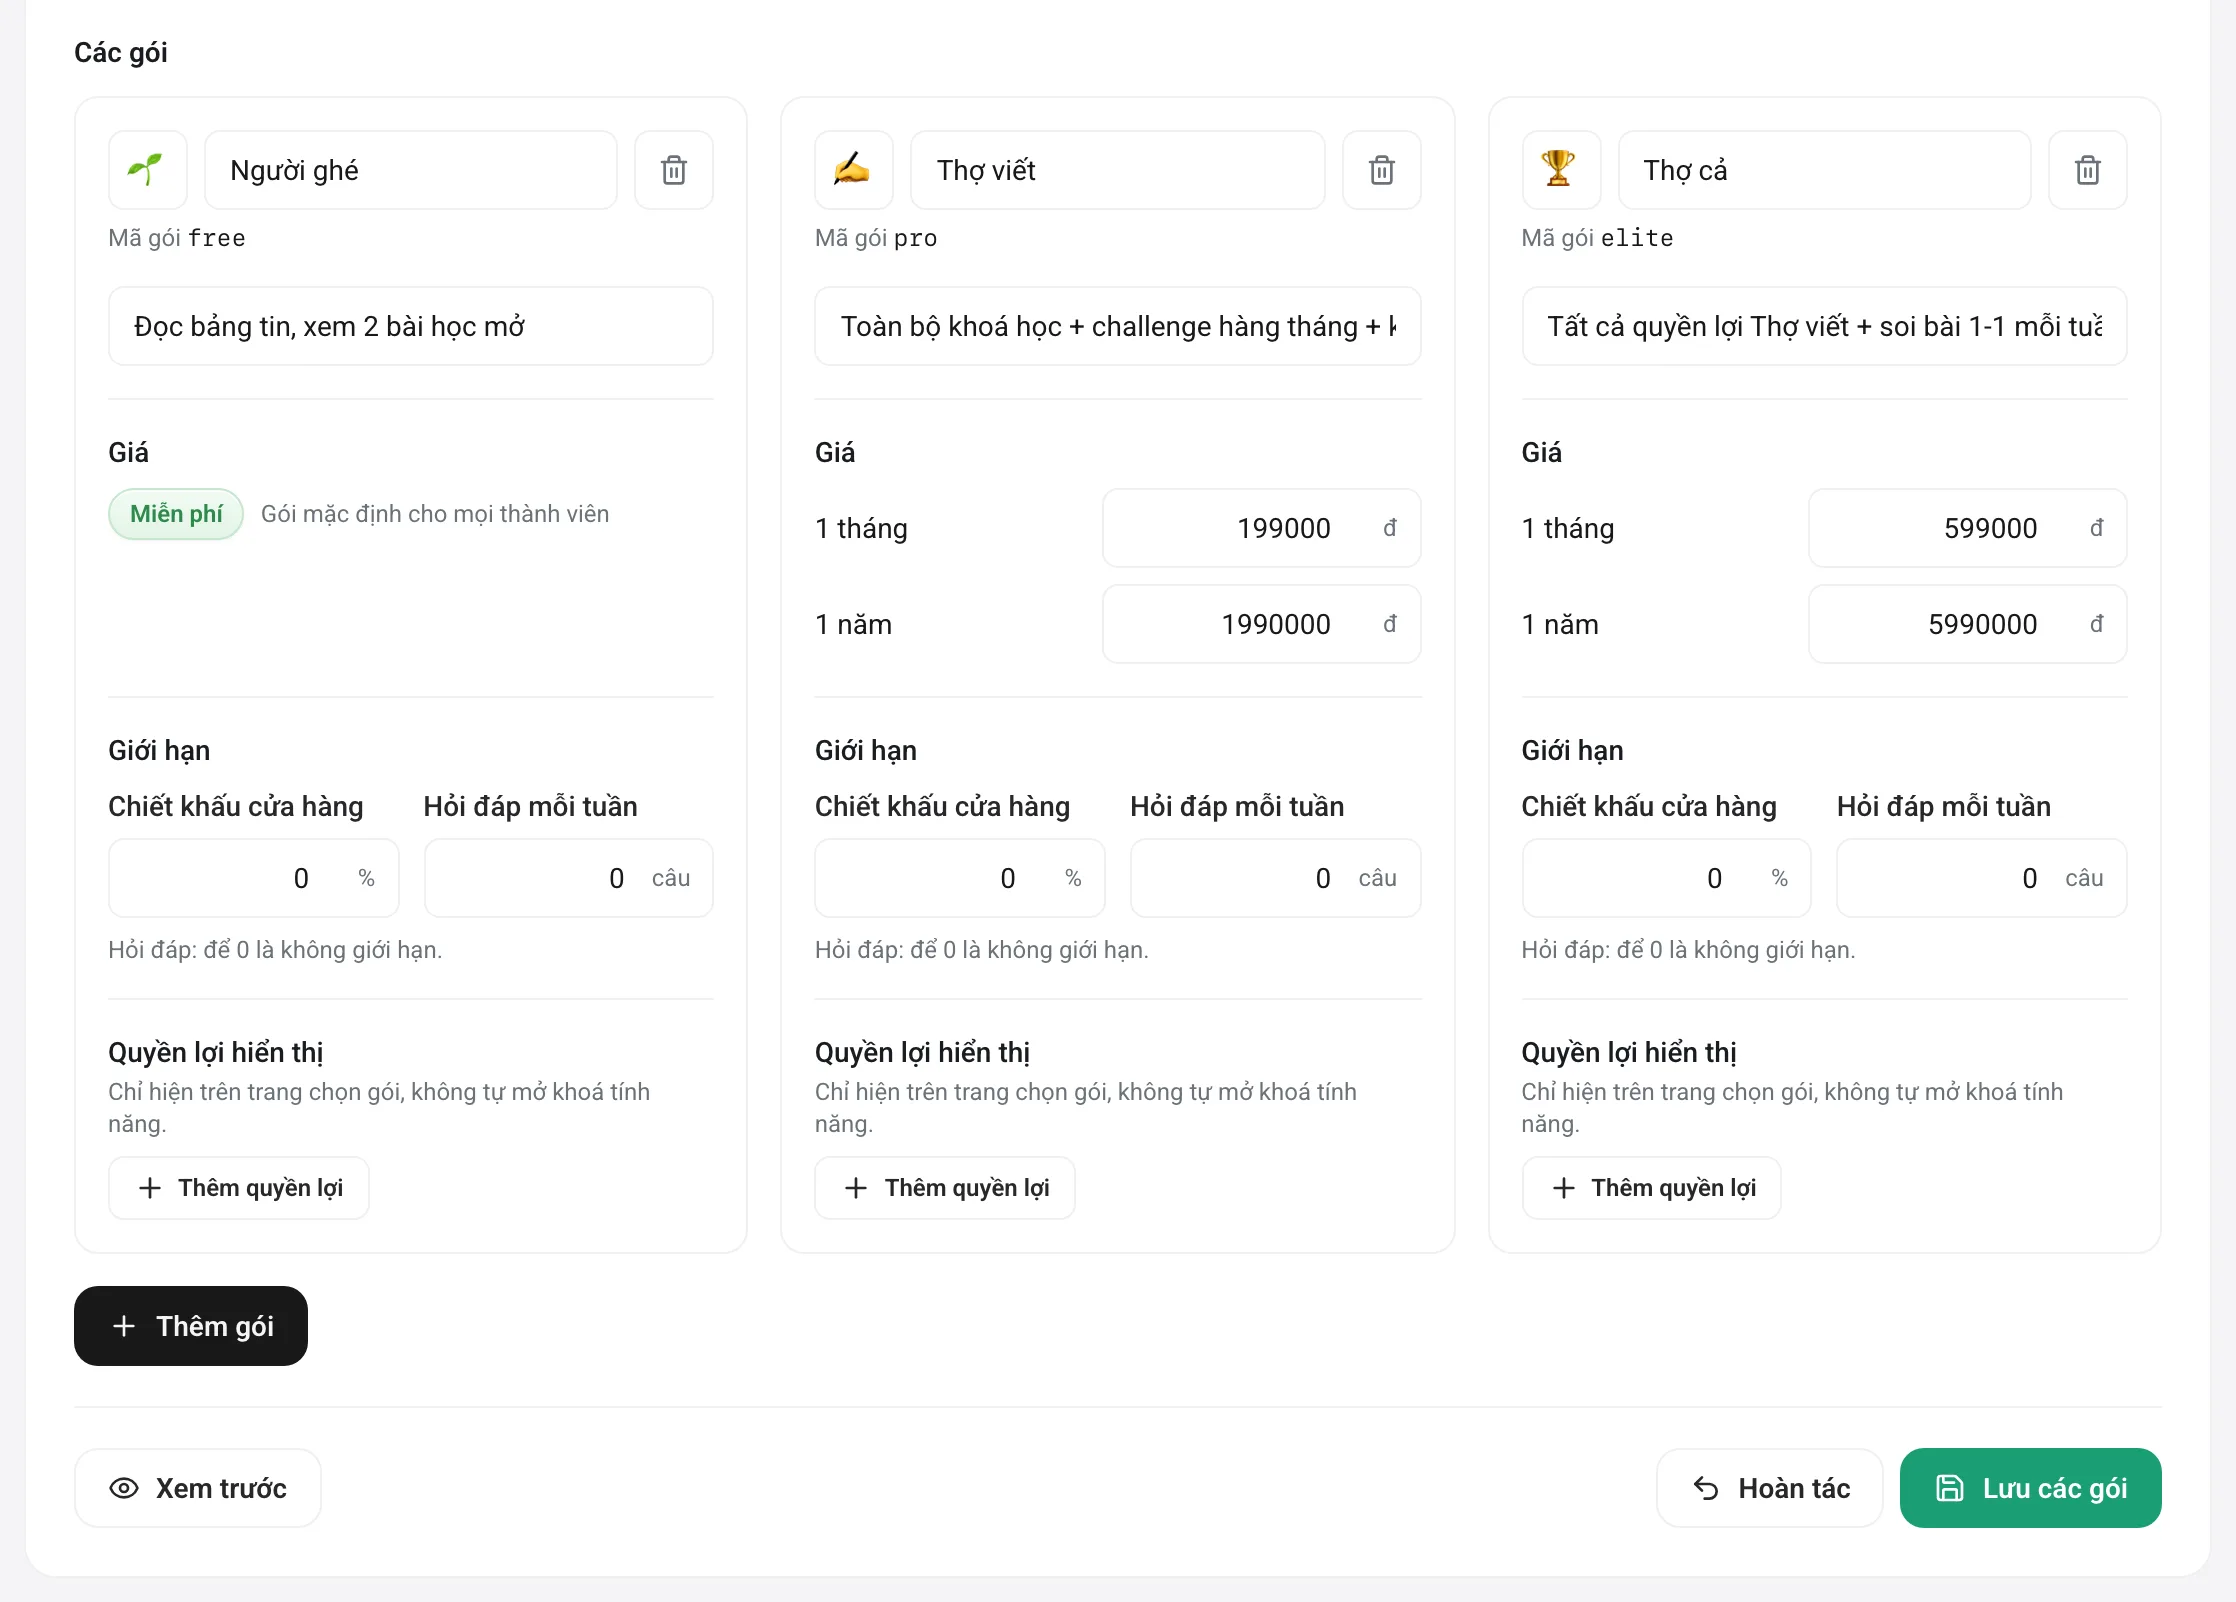Screen dimensions: 2236x1602
Task: Change the writing hand emoji of Thợ viết
Action: (854, 170)
